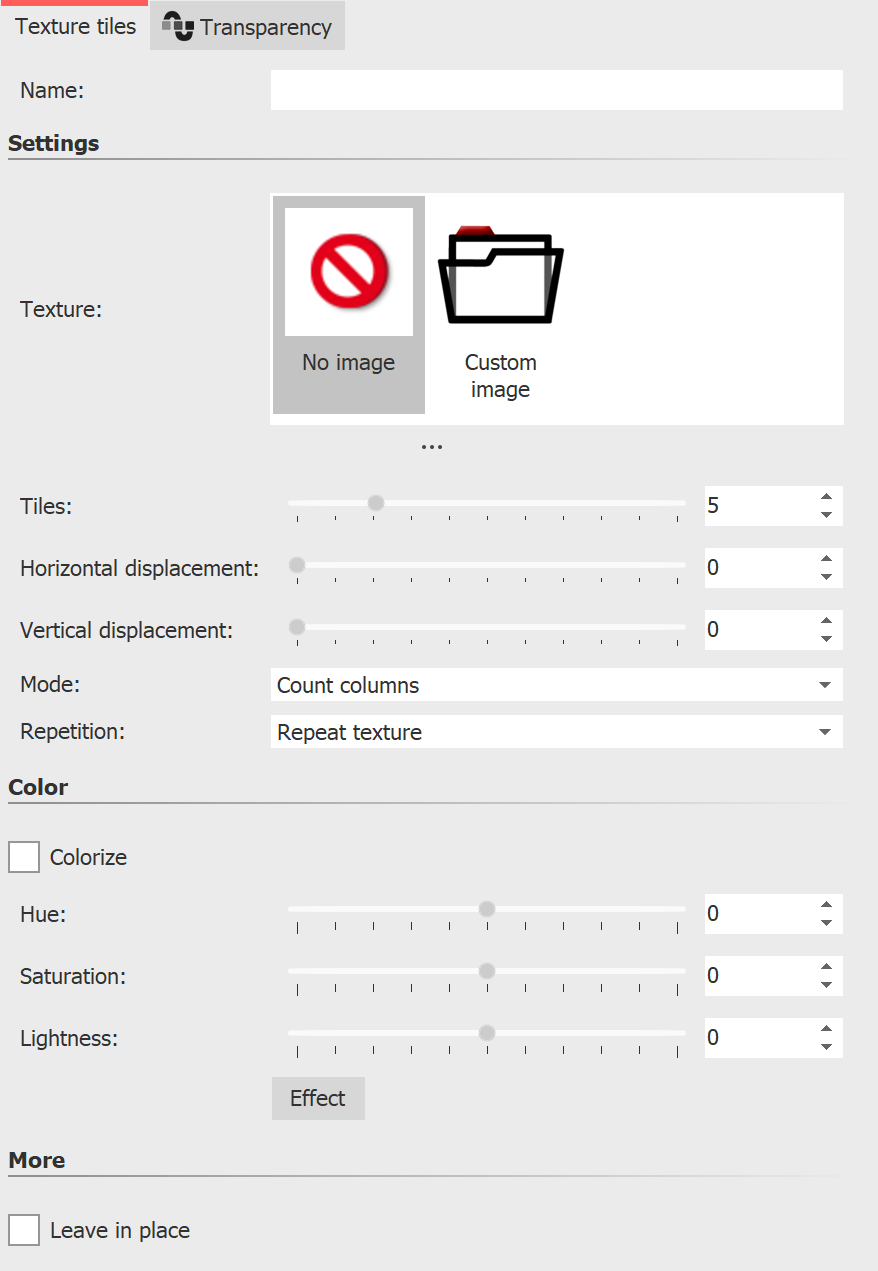Increase the Tiles value with up arrow
The image size is (878, 1271).
(x=826, y=497)
